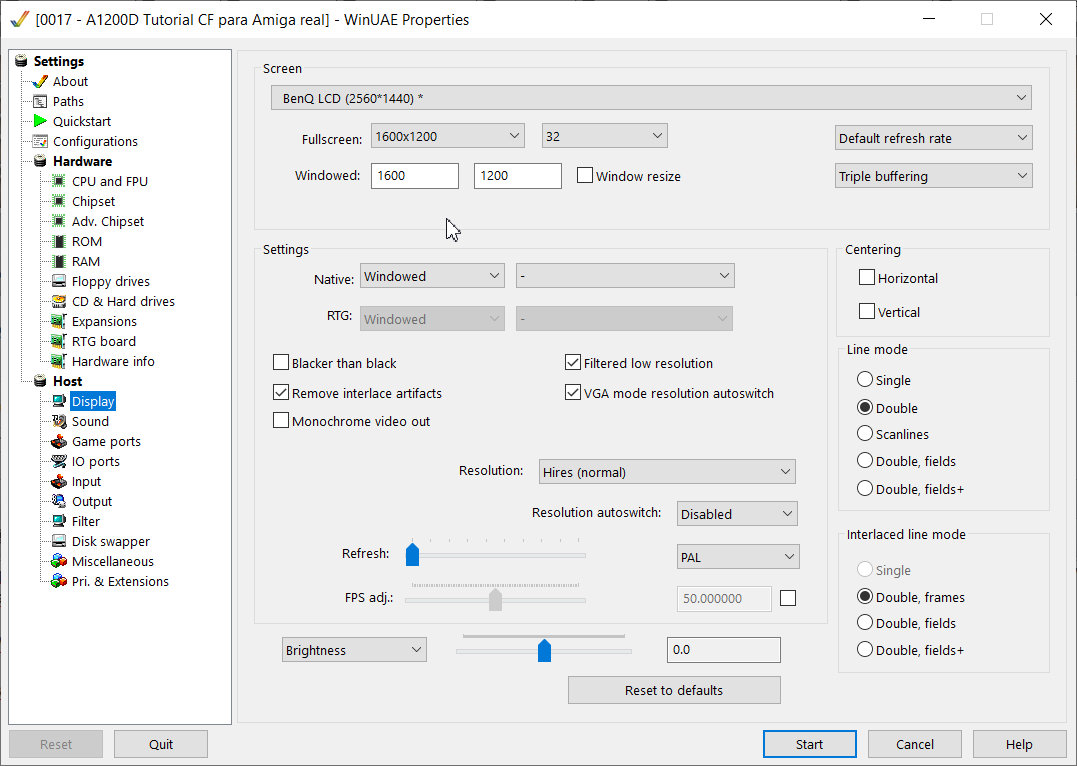Enable Horizontal centering checkbox

(x=867, y=278)
